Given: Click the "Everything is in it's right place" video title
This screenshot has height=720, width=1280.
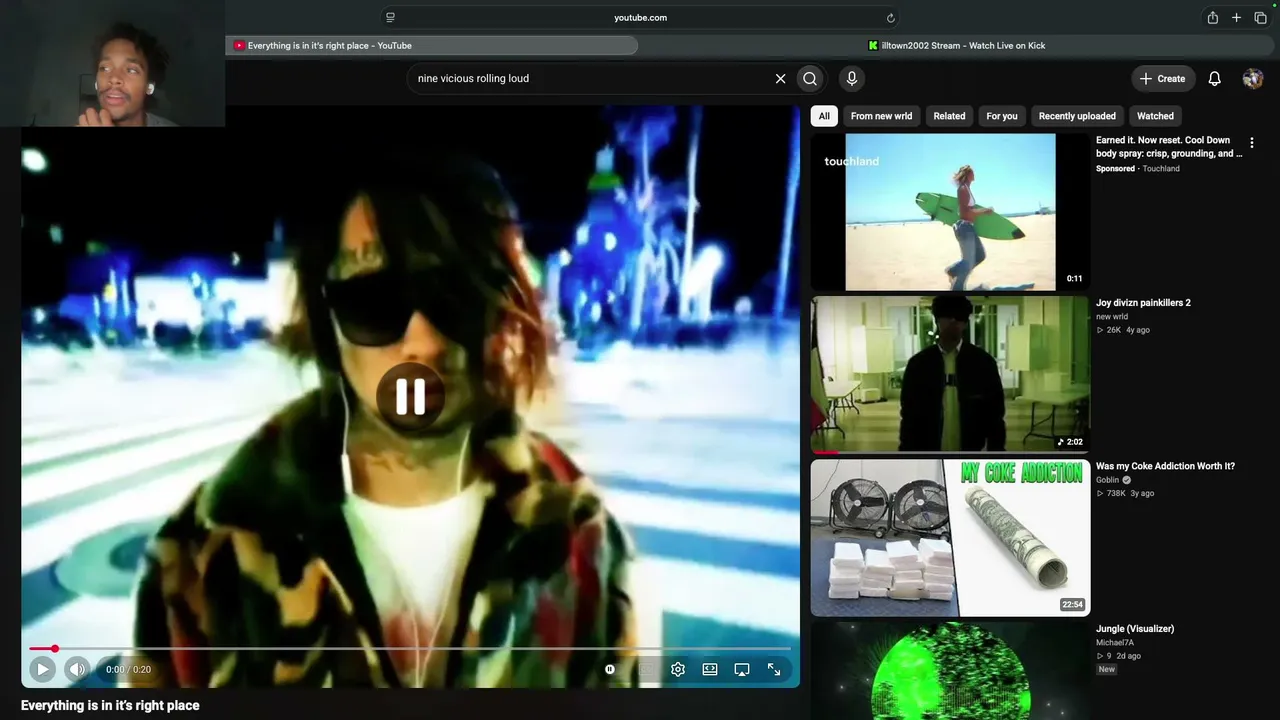Looking at the screenshot, I should pyautogui.click(x=110, y=705).
